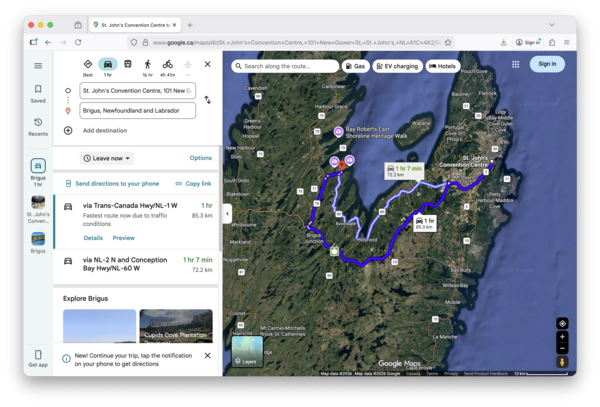
Task: Filter map by EV charging
Action: pos(398,66)
